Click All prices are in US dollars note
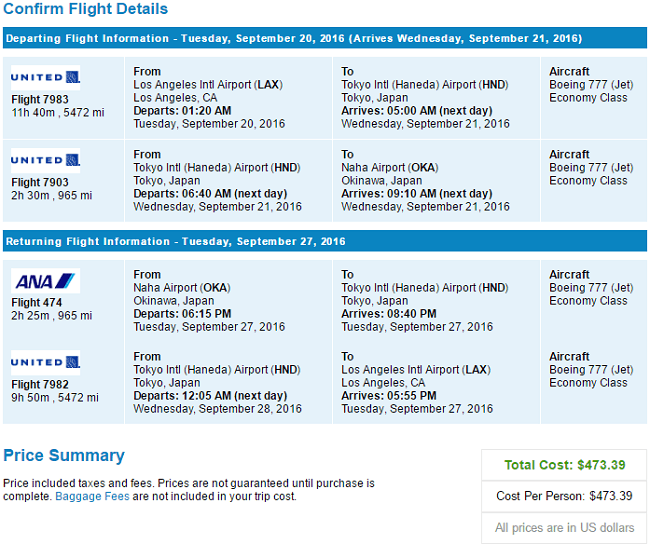650x544 pixels. coord(564,528)
